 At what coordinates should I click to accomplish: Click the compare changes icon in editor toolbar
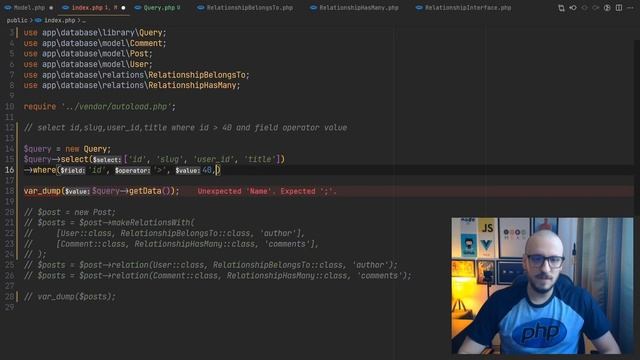(x=561, y=8)
